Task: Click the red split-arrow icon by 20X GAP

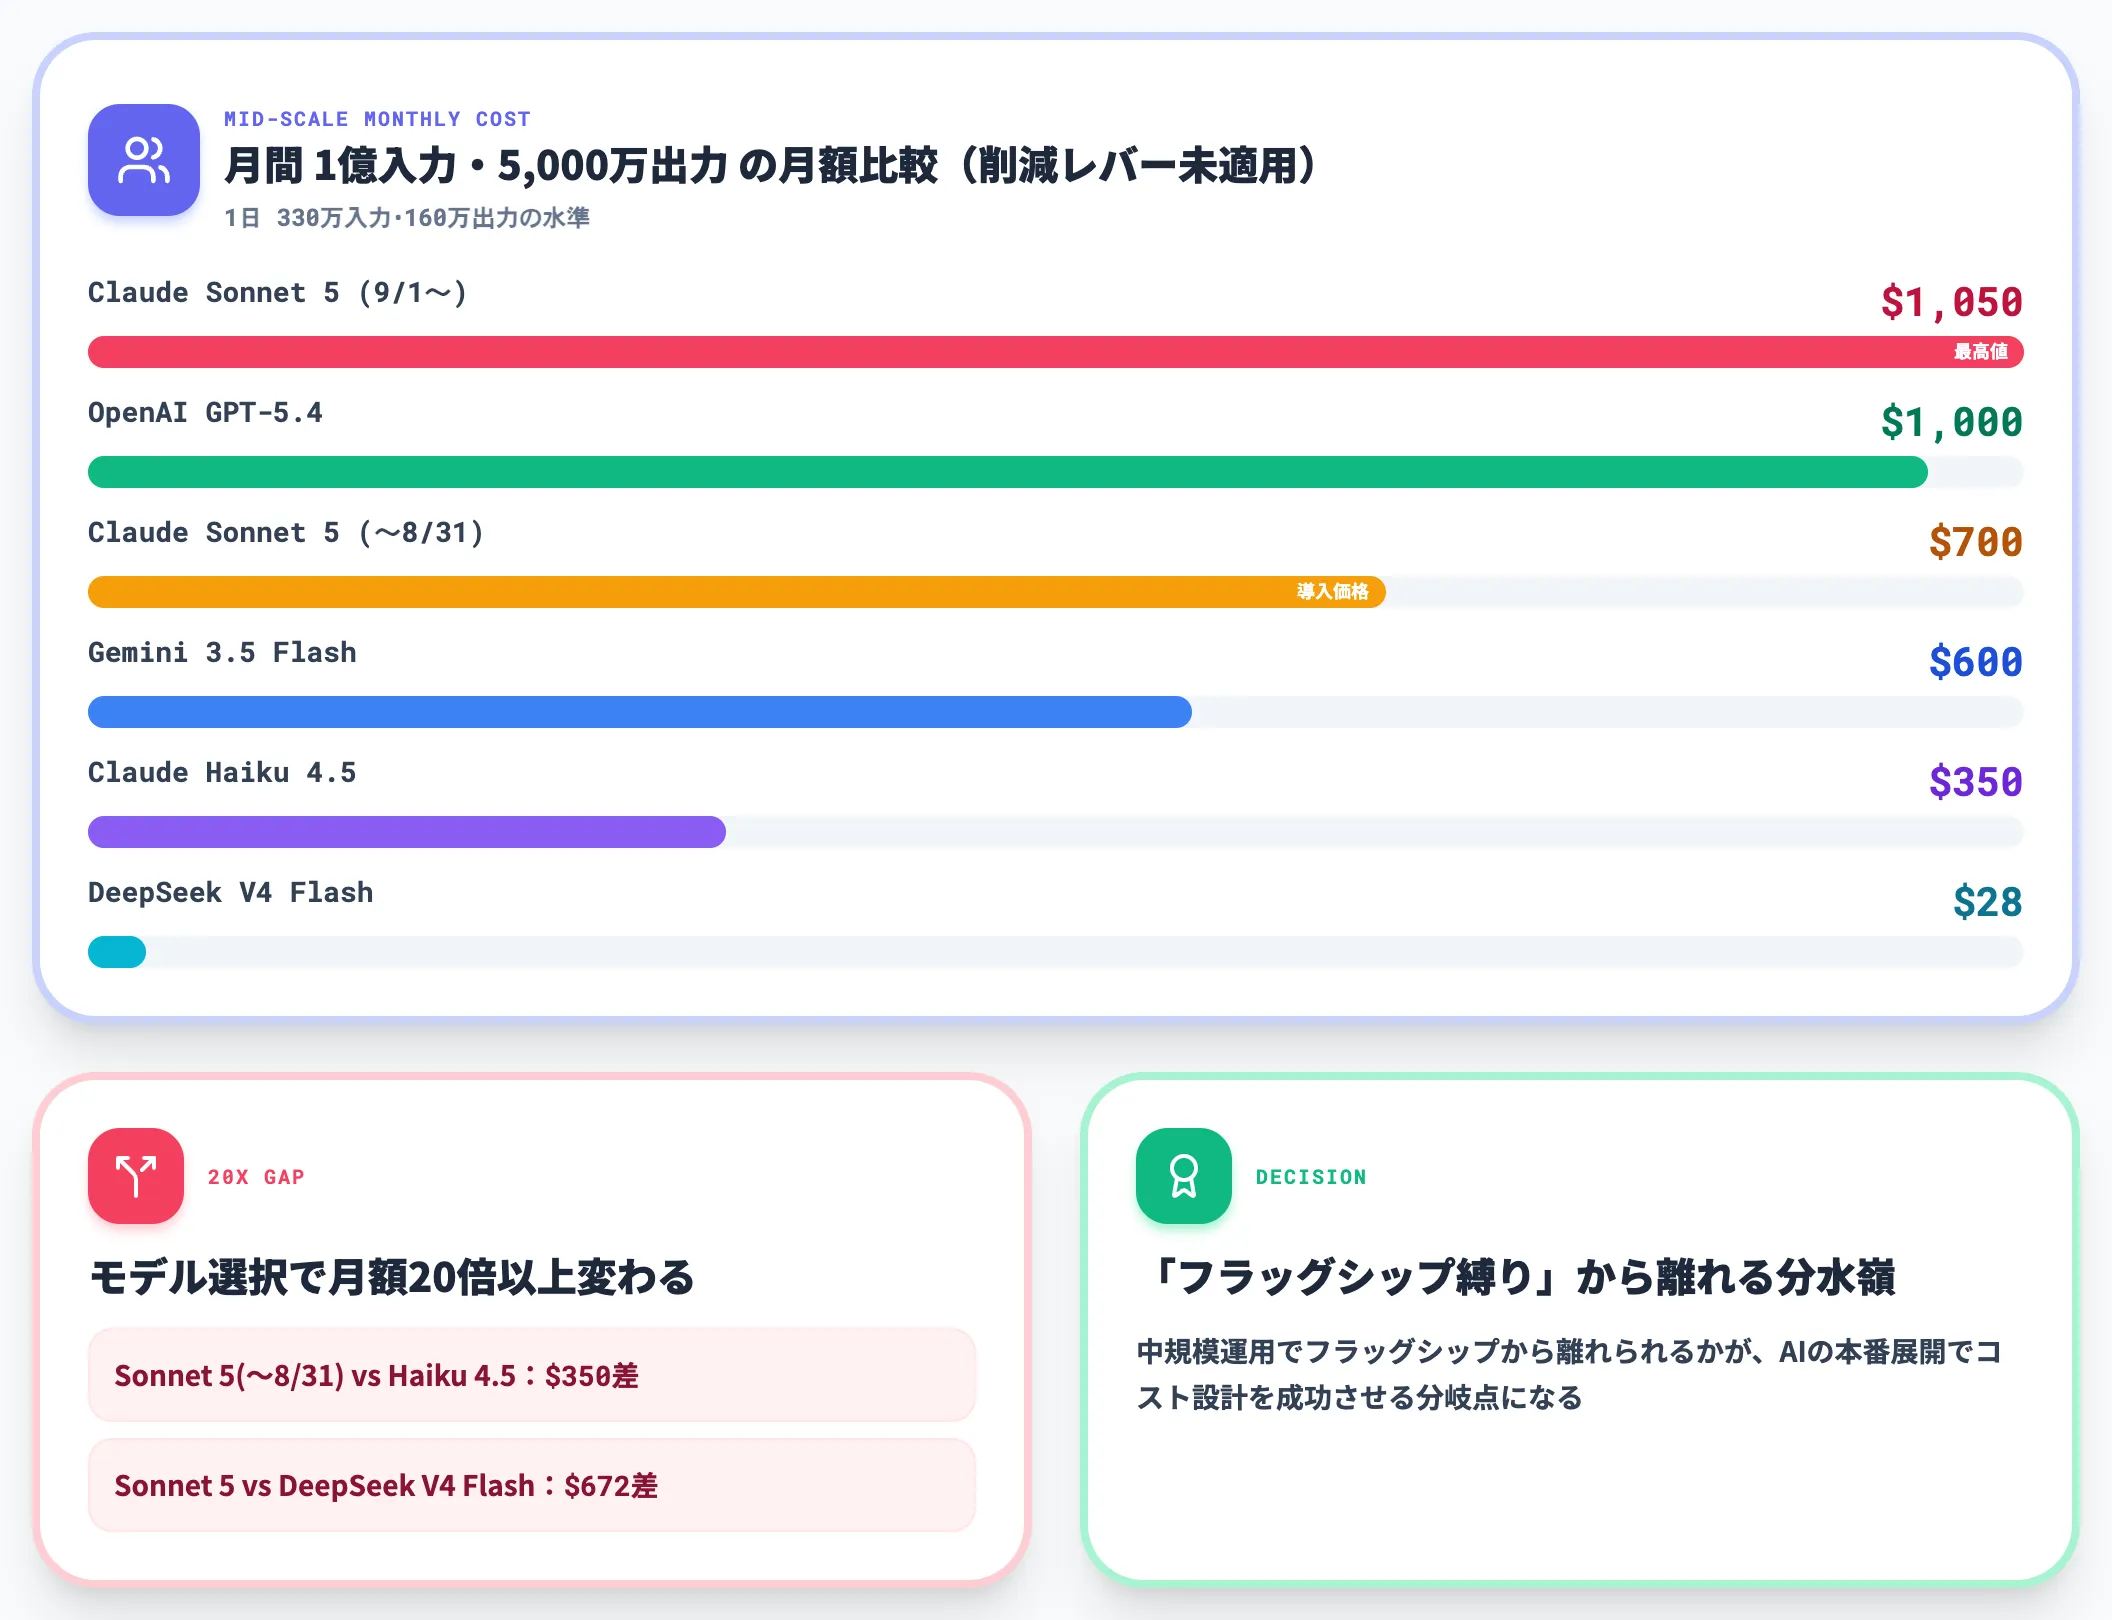Action: click(136, 1176)
